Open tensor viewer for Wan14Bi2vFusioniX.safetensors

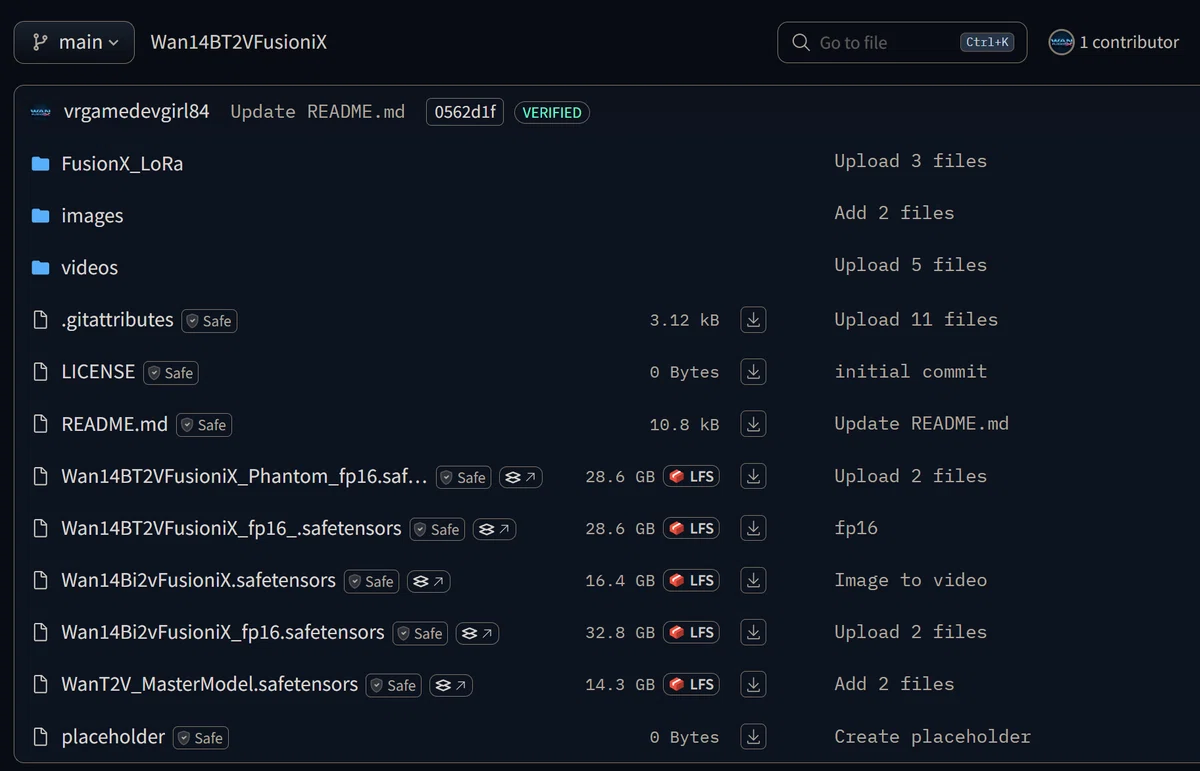[429, 581]
